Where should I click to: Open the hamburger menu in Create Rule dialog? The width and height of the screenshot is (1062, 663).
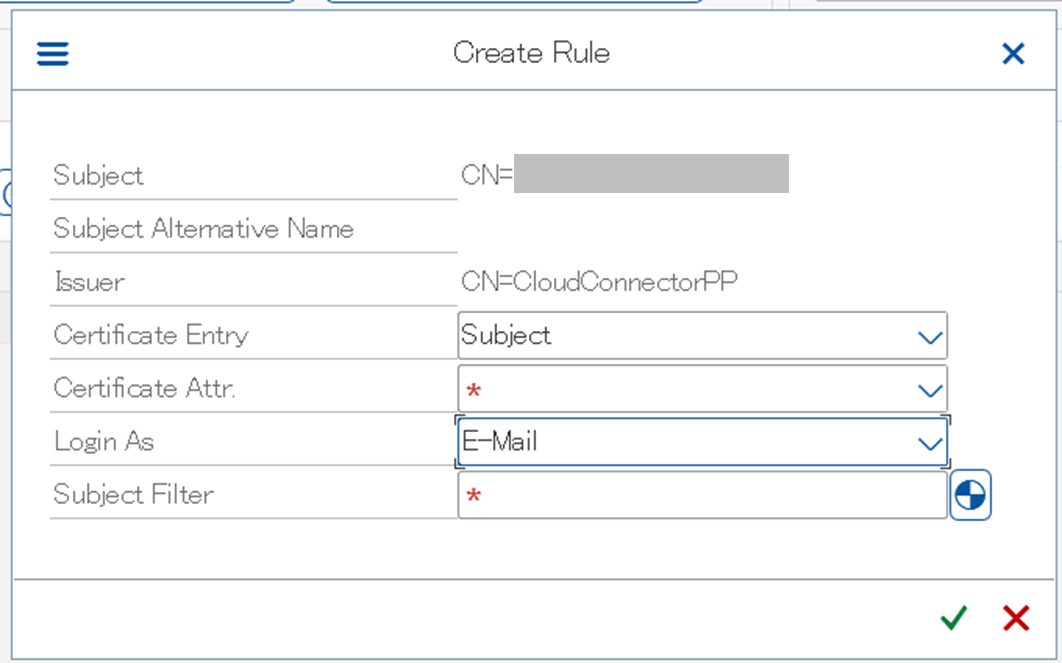[53, 54]
